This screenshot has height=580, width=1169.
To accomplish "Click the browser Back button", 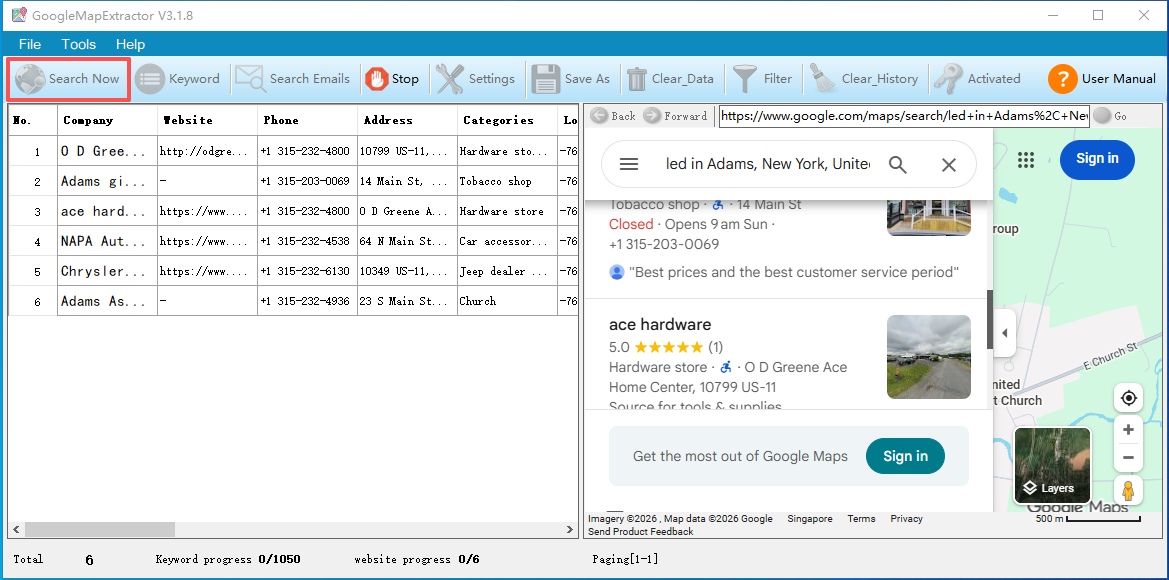I will click(x=613, y=116).
